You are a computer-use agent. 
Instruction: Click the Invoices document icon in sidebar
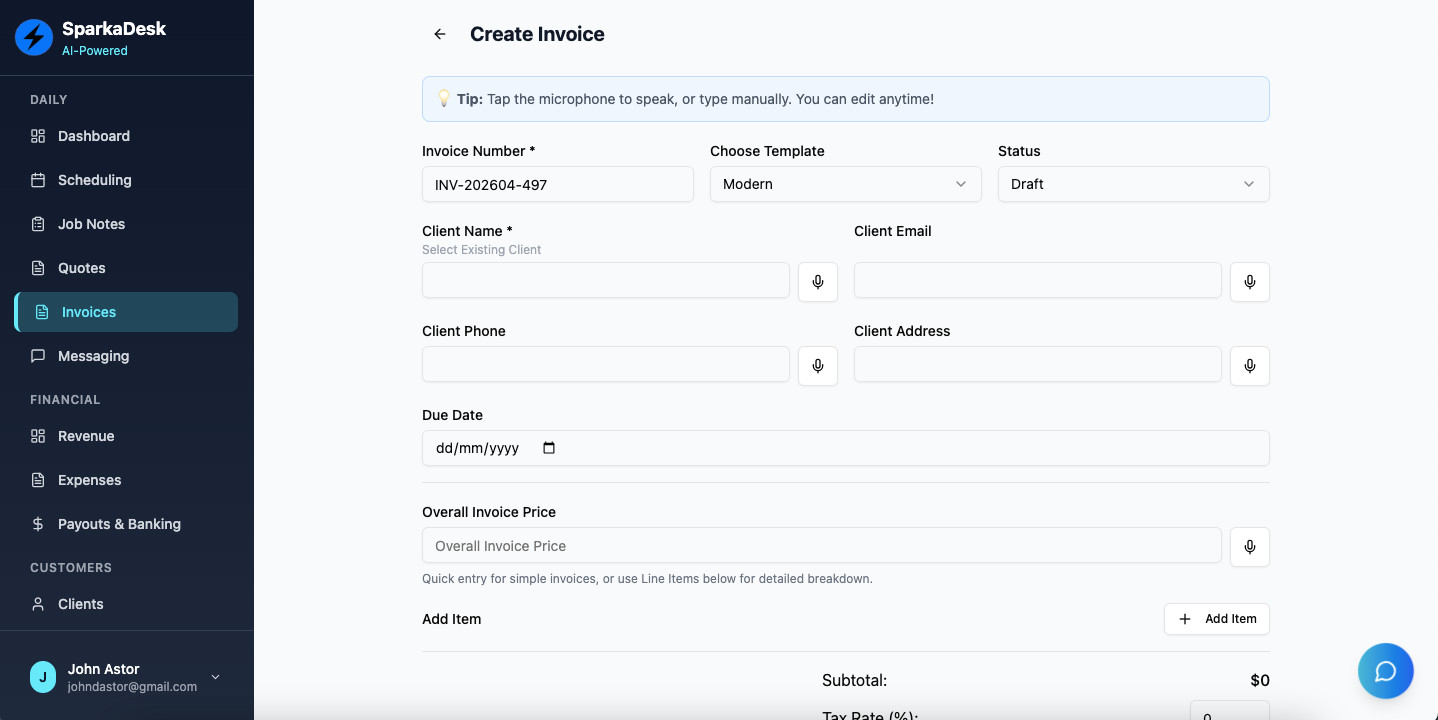point(42,312)
